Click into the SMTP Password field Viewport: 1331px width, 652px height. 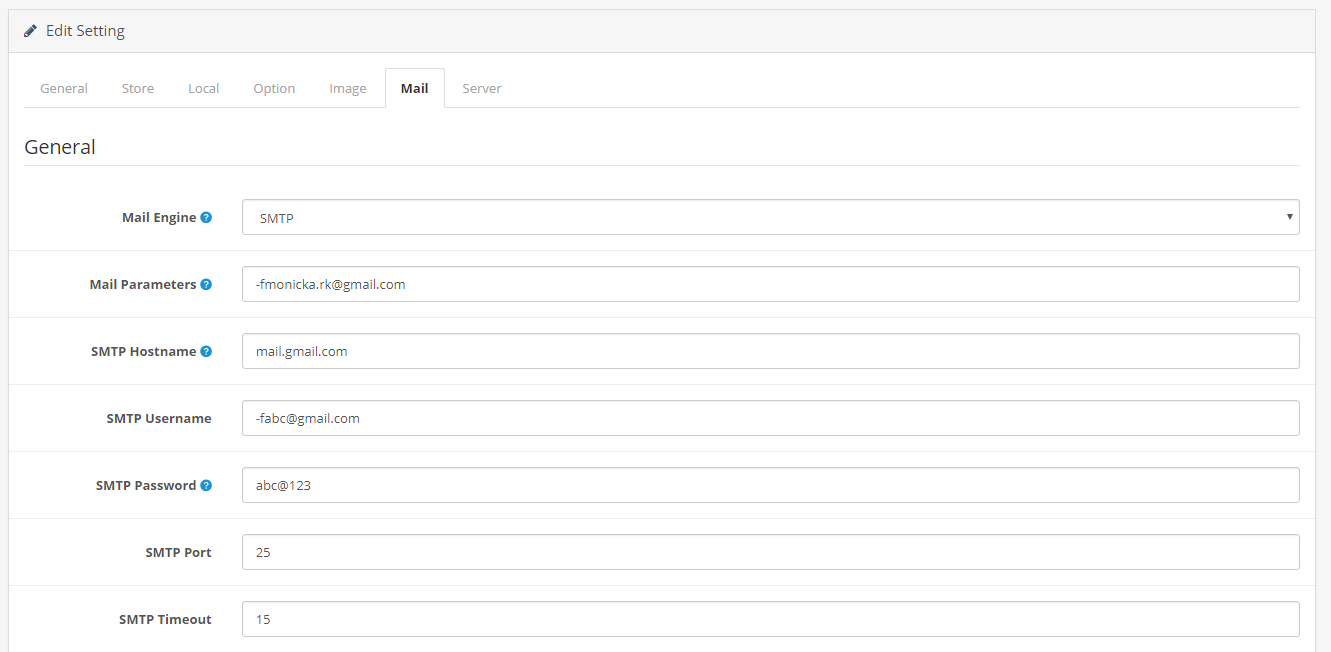(770, 485)
